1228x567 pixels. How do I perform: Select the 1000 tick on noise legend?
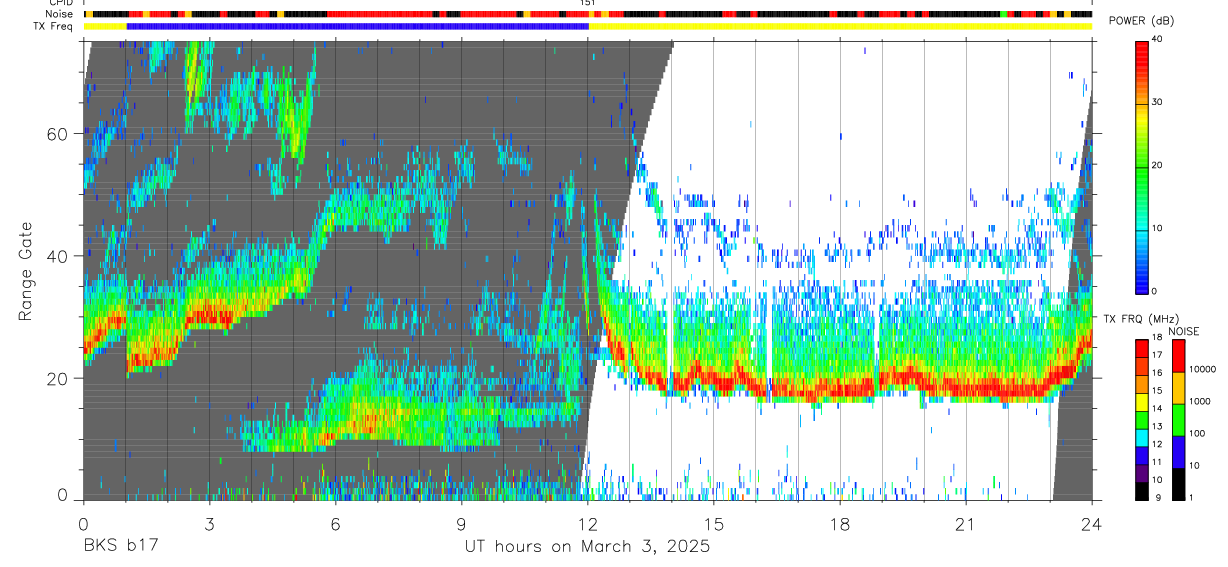pyautogui.click(x=1200, y=402)
